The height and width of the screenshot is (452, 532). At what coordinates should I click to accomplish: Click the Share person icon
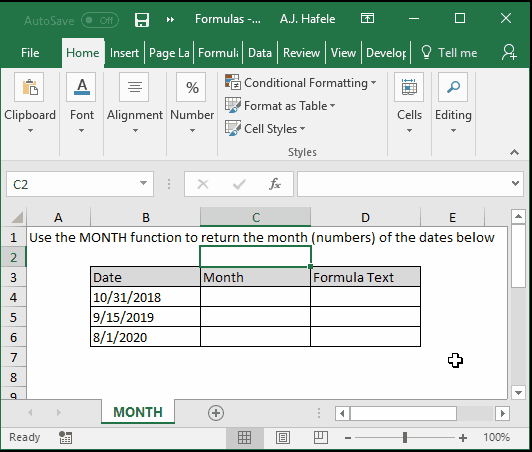pos(509,52)
